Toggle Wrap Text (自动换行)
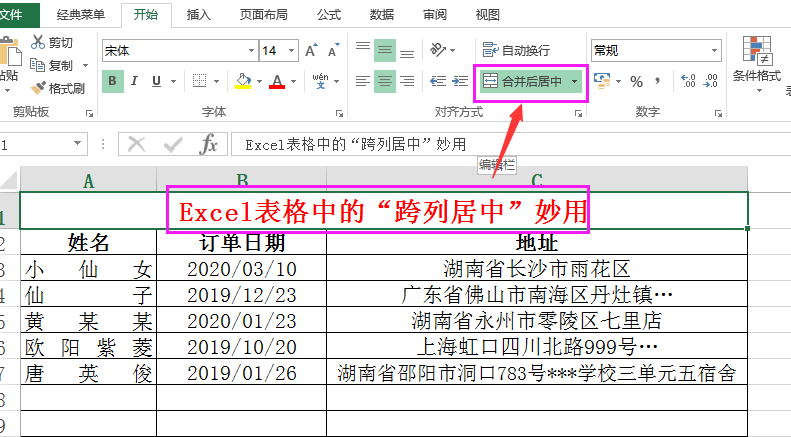 [x=516, y=50]
